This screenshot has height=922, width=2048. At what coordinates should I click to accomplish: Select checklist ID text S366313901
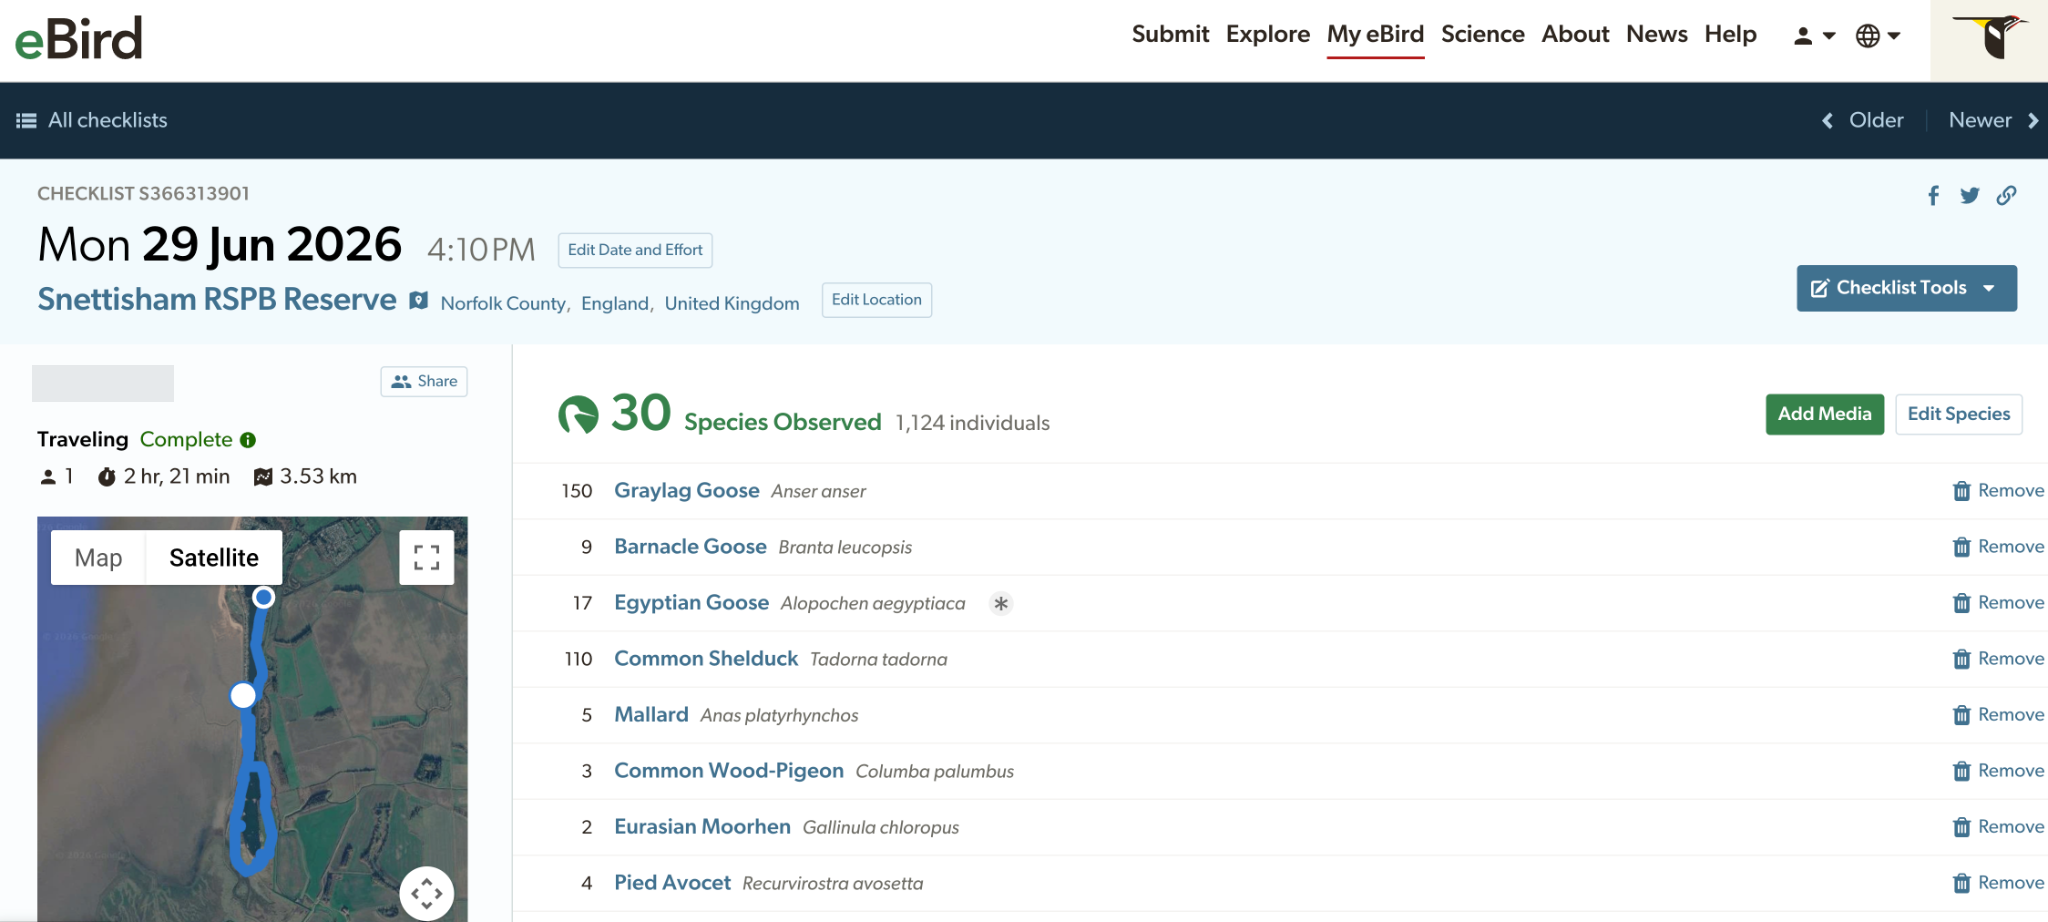(194, 194)
